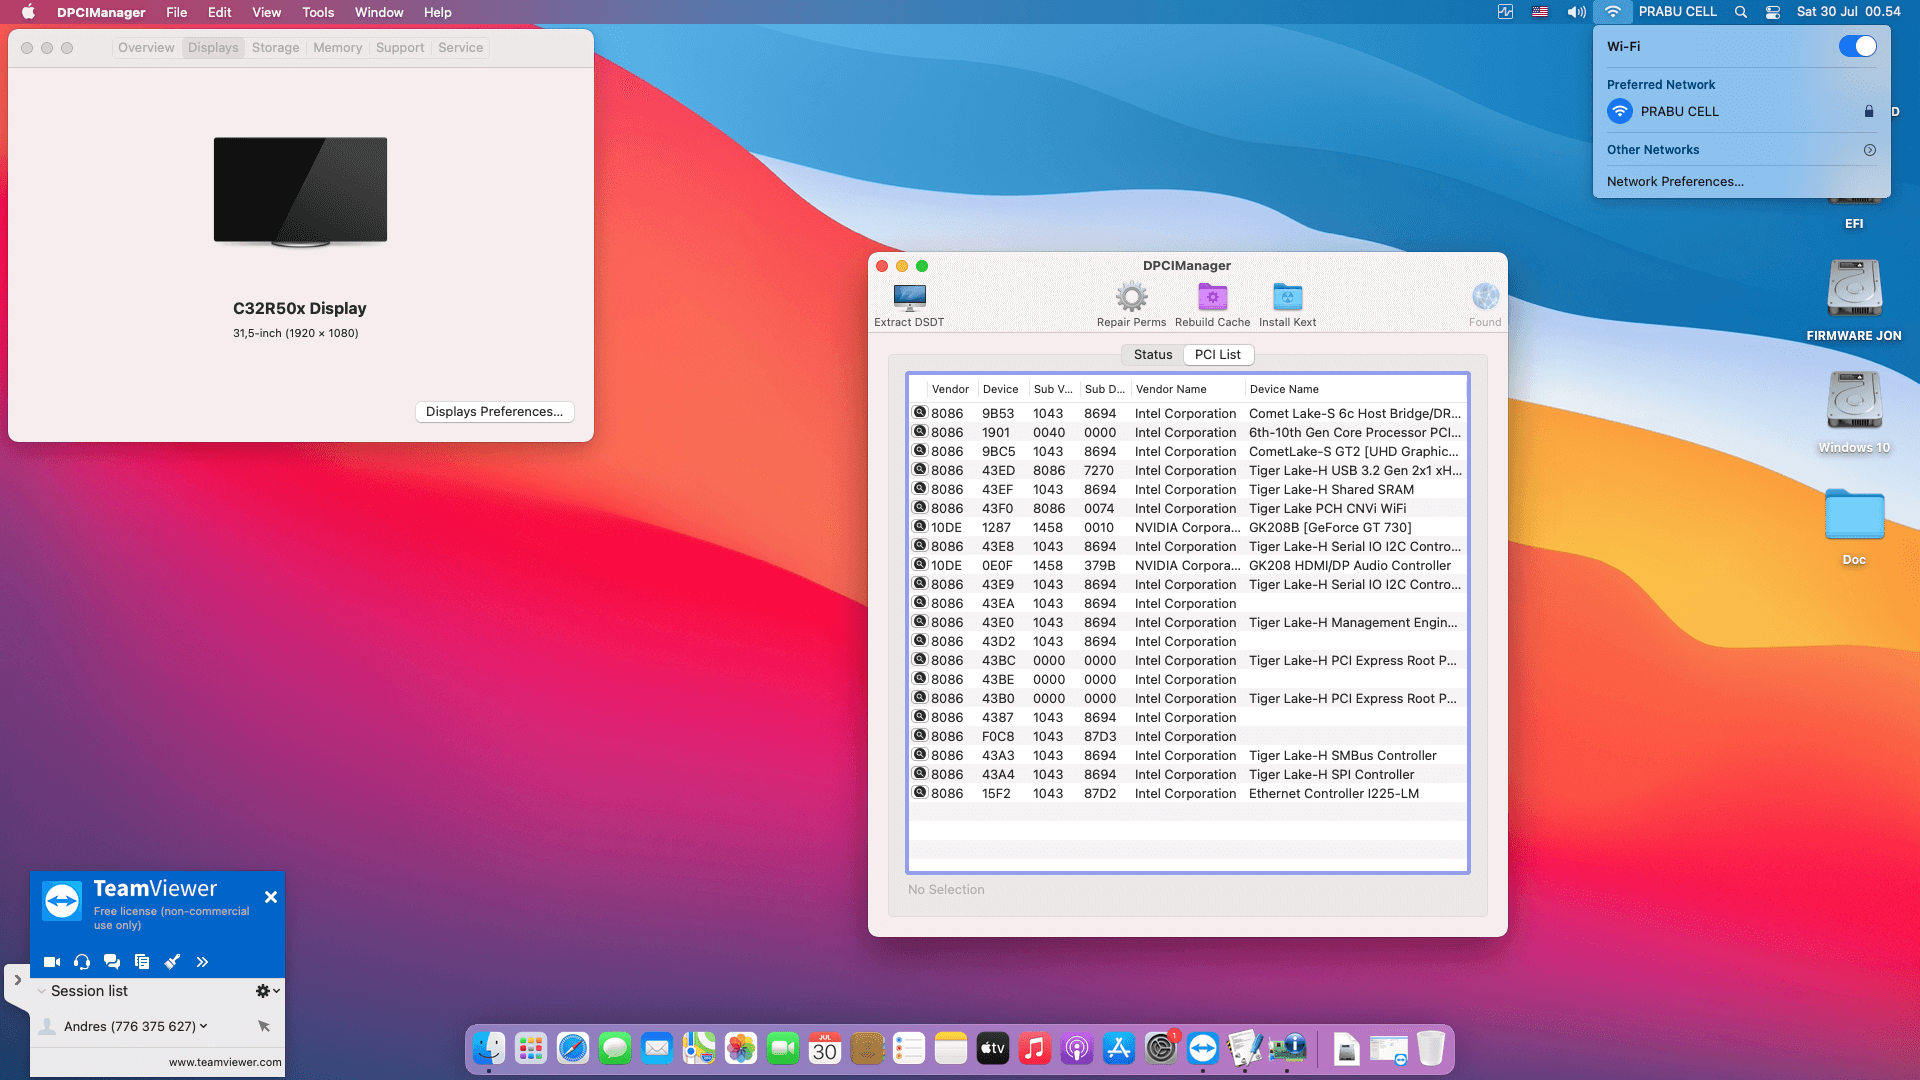This screenshot has width=1920, height=1080.
Task: Click the Displays Preferences button
Action: [x=494, y=412]
